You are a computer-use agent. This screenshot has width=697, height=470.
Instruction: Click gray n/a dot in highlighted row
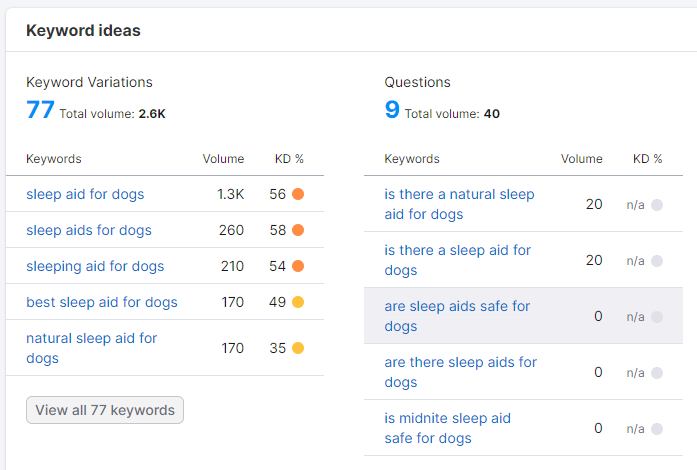(657, 317)
